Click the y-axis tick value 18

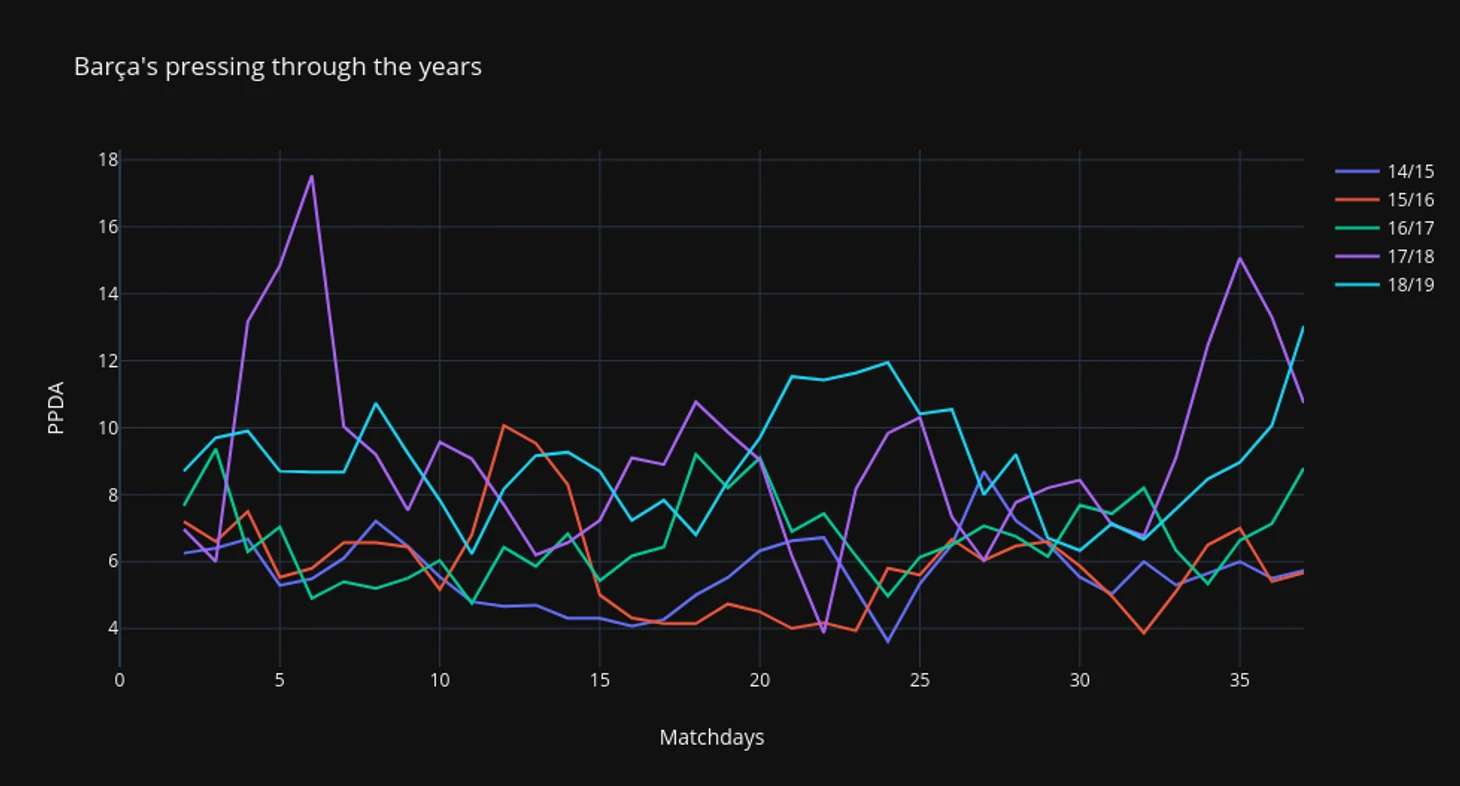click(x=108, y=160)
